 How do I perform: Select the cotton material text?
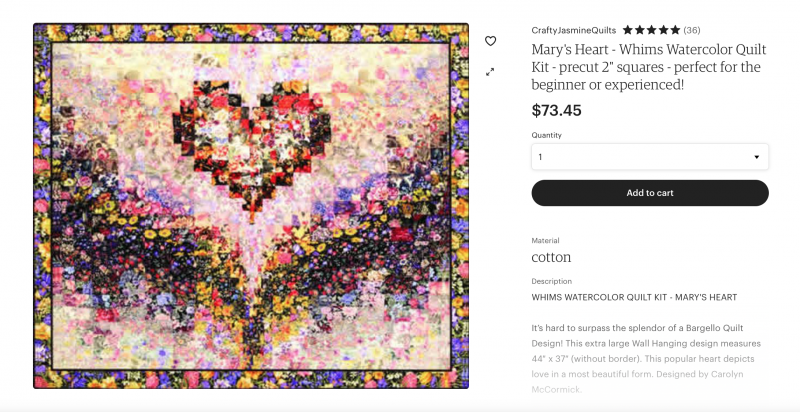pos(551,257)
